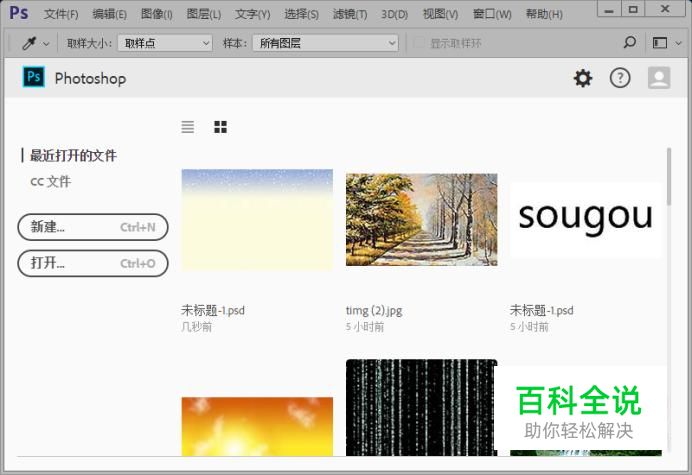Select 最近打开的文件 in the sidebar
This screenshot has height=475, width=692.
(73, 155)
